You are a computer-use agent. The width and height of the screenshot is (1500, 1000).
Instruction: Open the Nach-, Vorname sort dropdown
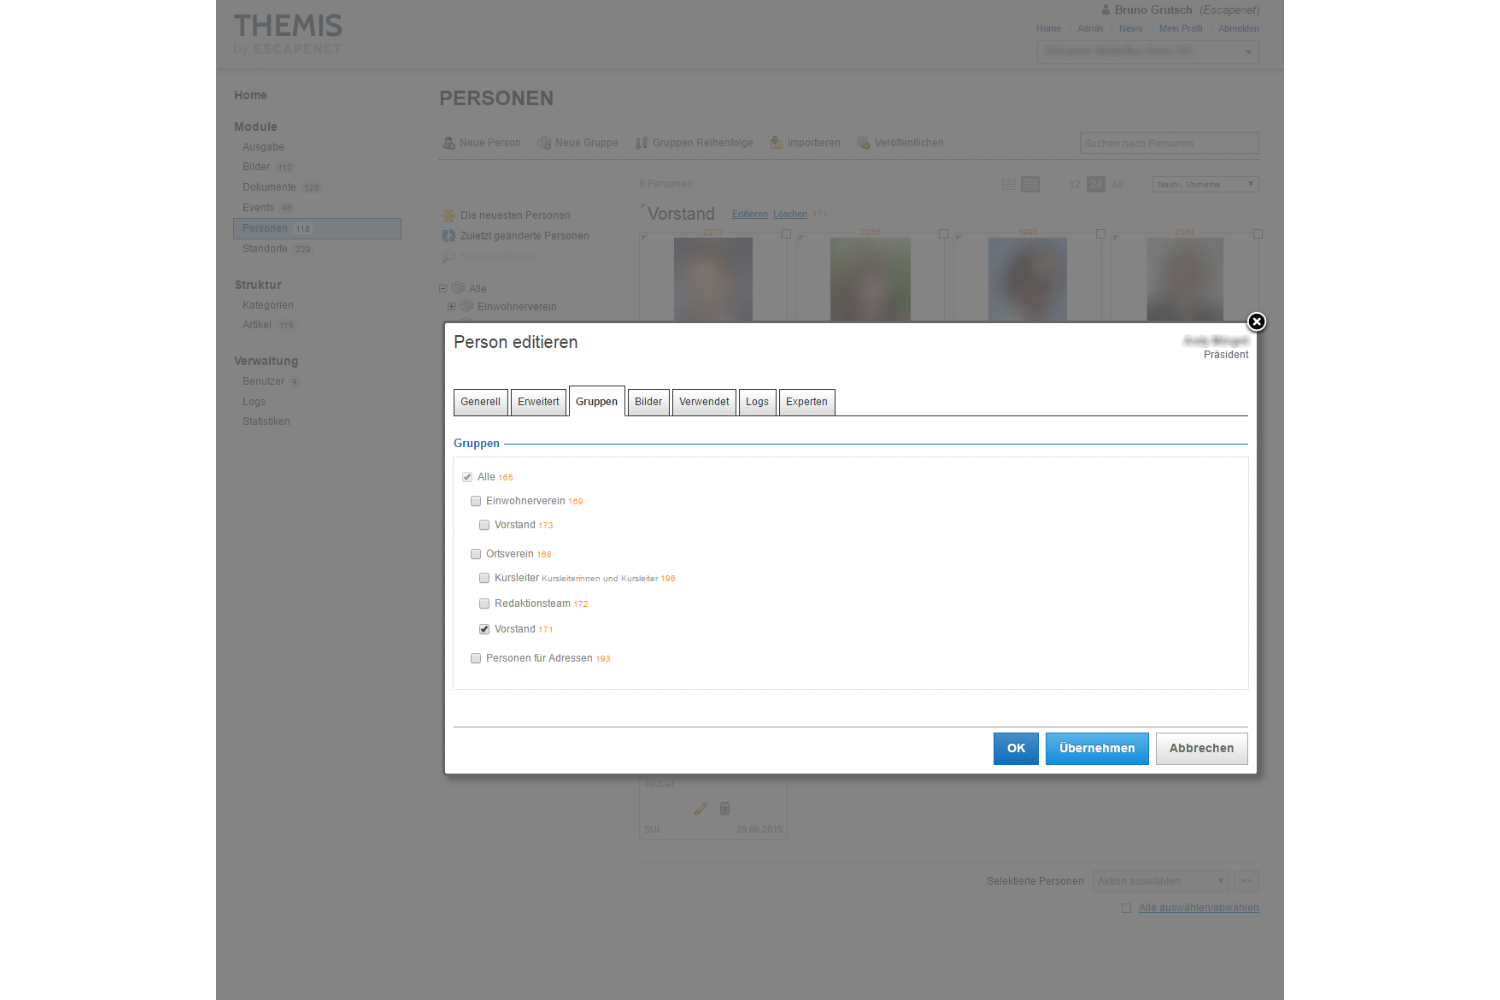tap(1205, 184)
